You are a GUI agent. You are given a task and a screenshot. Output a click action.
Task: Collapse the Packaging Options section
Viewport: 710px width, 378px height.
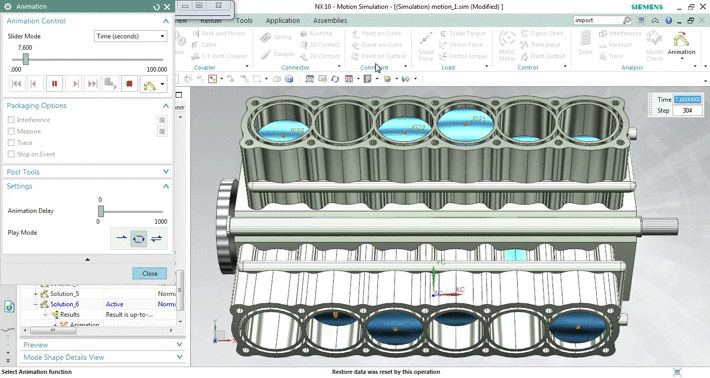pyautogui.click(x=166, y=105)
